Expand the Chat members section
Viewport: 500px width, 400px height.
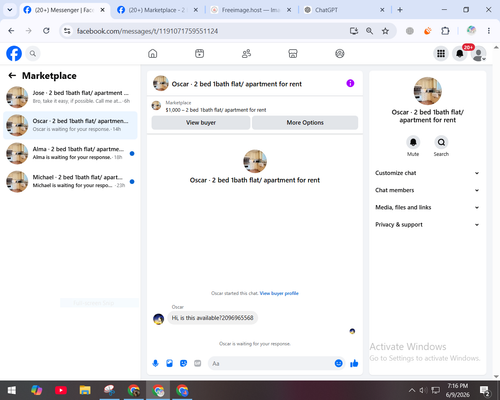coord(427,190)
